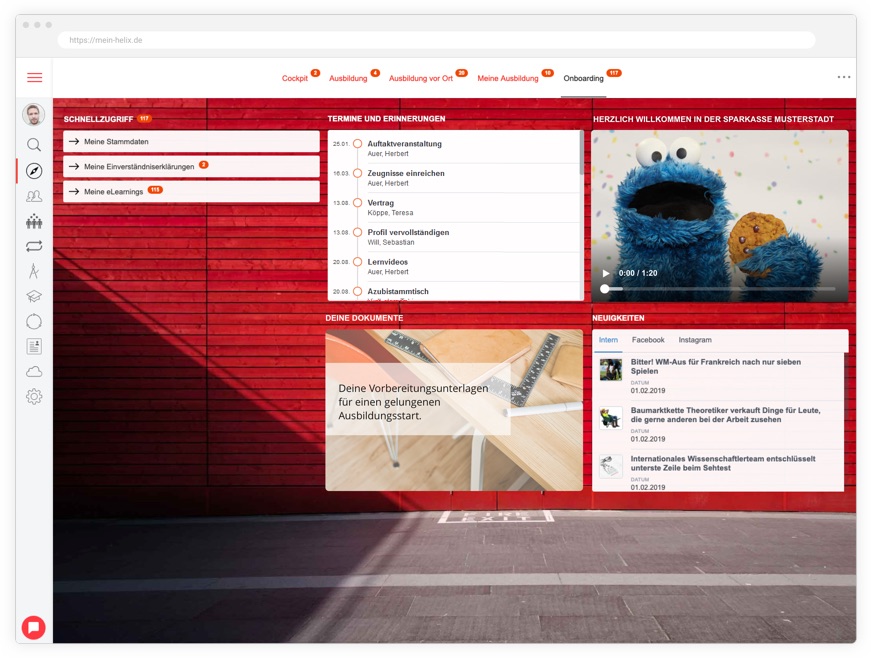The image size is (871, 658).
Task: Play the welcome video
Action: [605, 273]
